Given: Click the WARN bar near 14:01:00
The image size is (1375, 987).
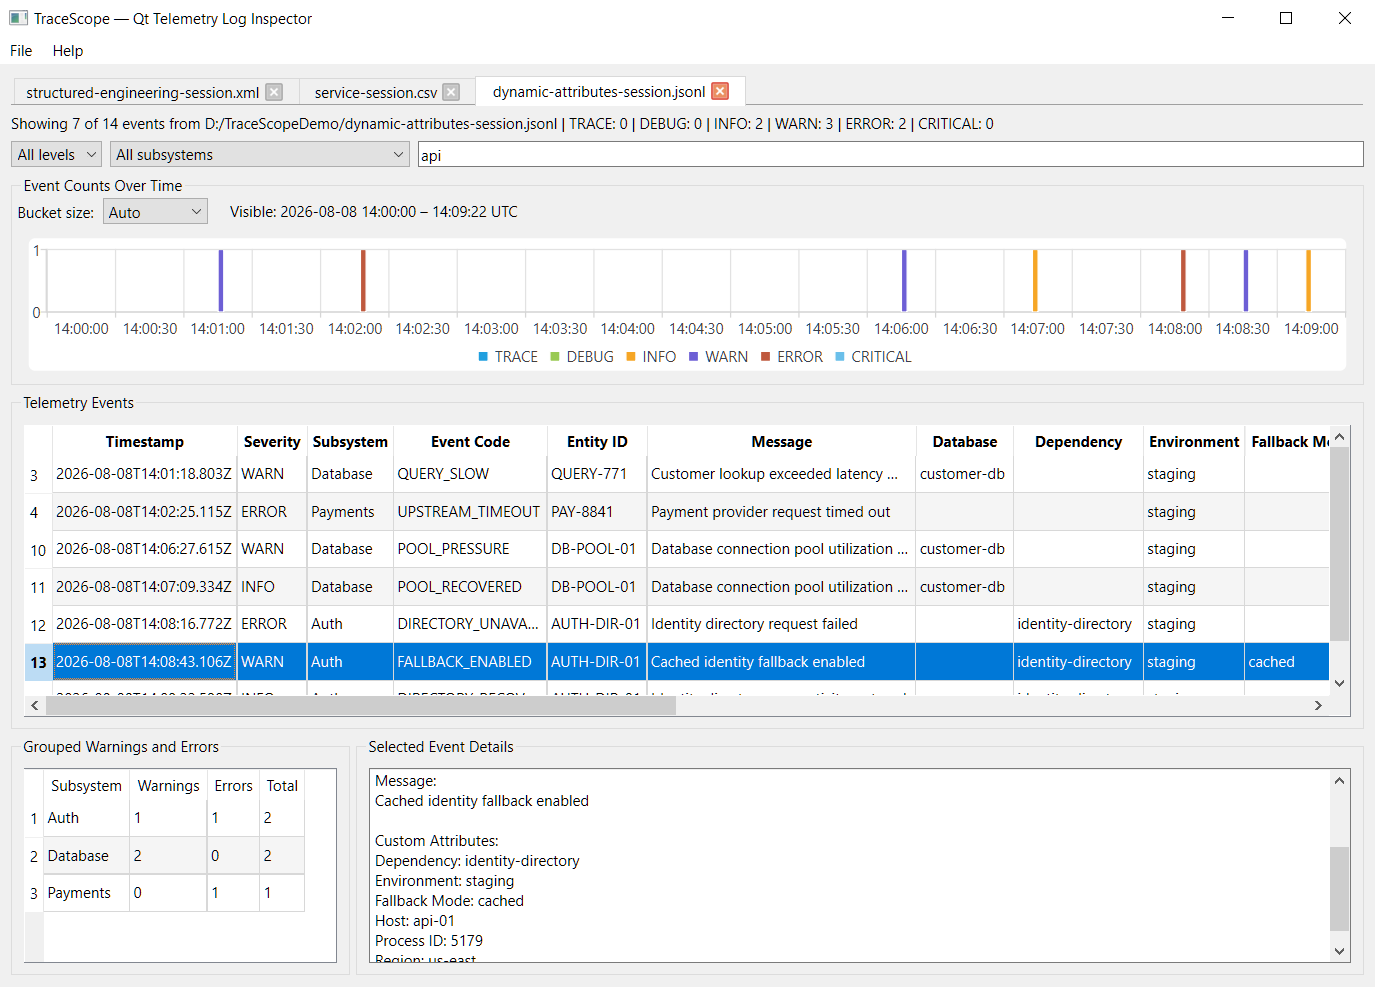Looking at the screenshot, I should point(220,281).
